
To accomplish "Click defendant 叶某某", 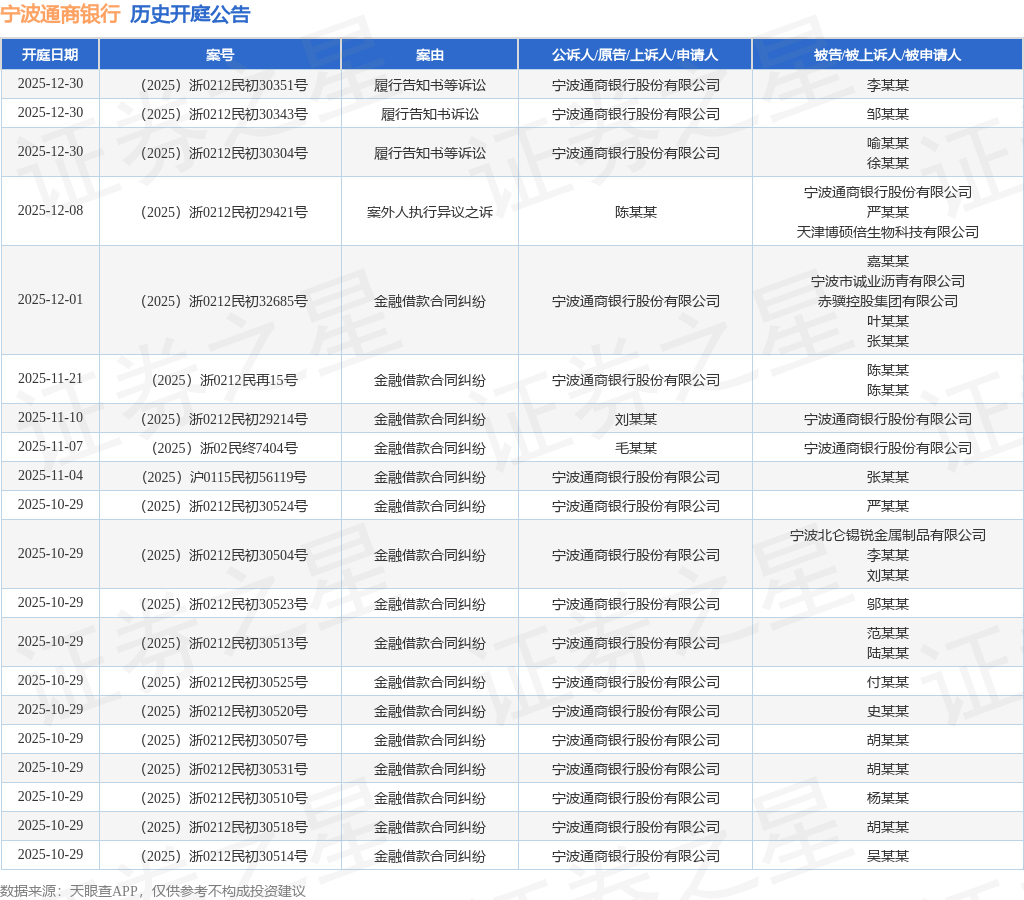I will point(888,321).
